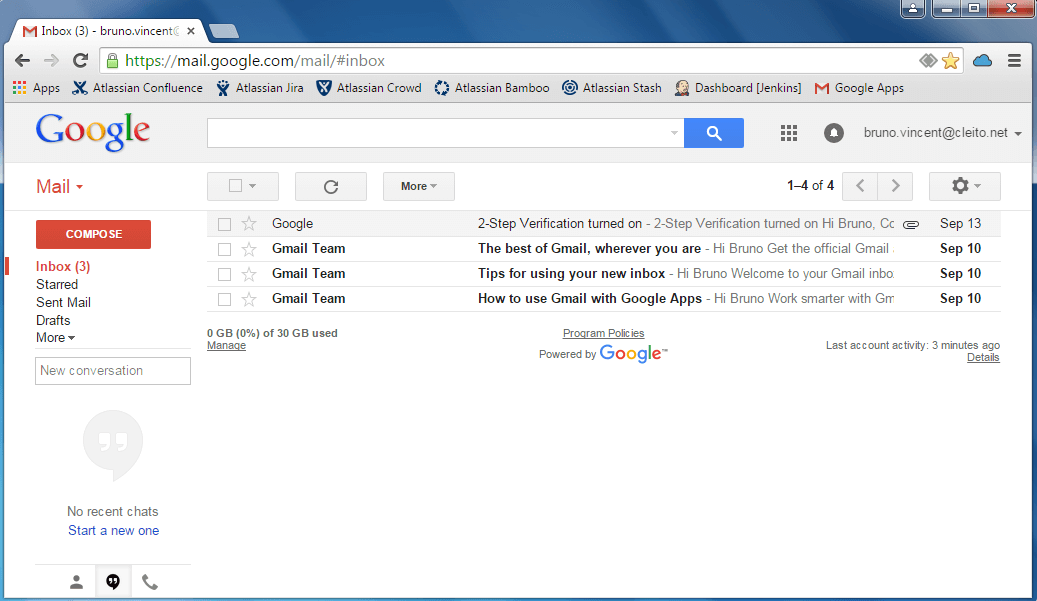Open the More actions dropdown in toolbar
This screenshot has width=1037, height=601.
coord(419,186)
